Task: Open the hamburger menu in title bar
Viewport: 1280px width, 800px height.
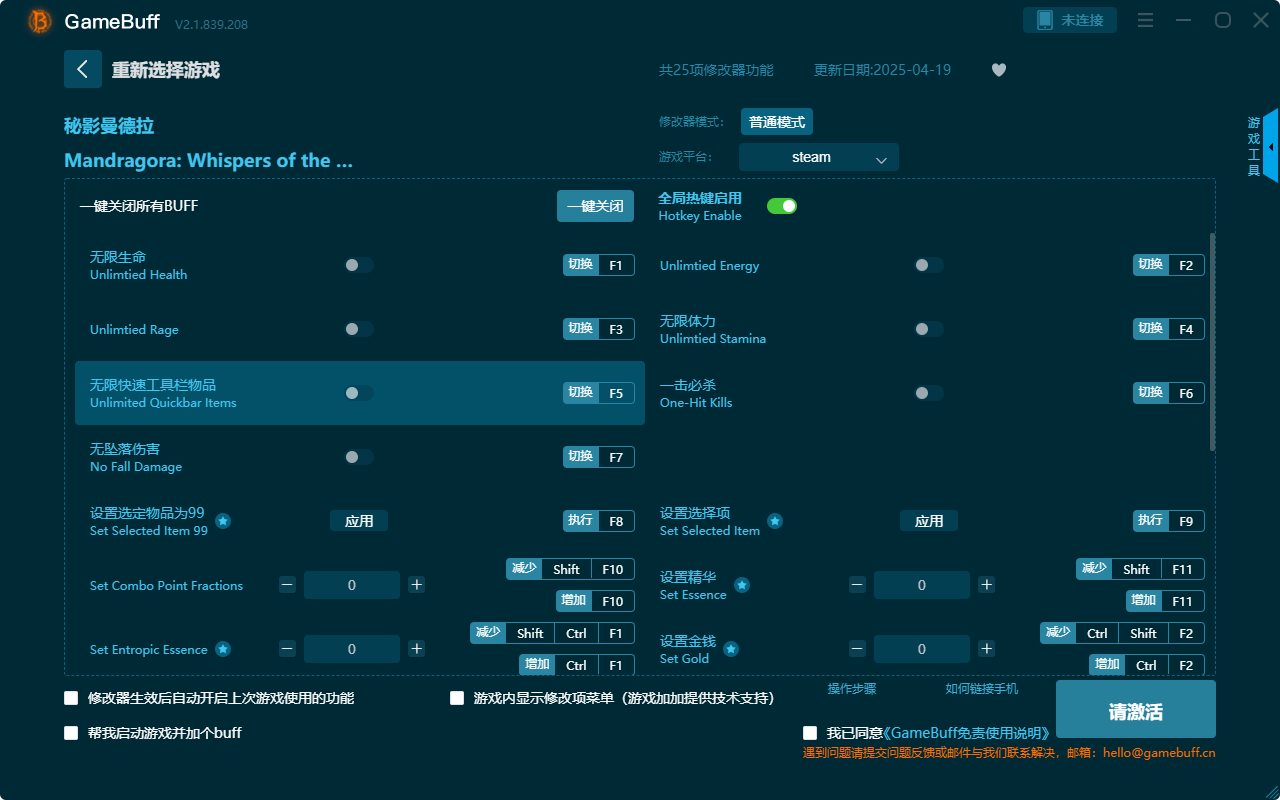Action: [x=1144, y=20]
